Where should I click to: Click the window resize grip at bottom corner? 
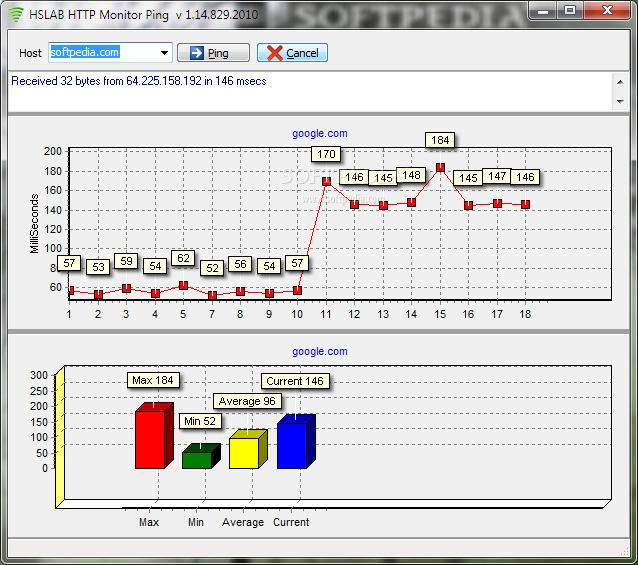coord(625,551)
